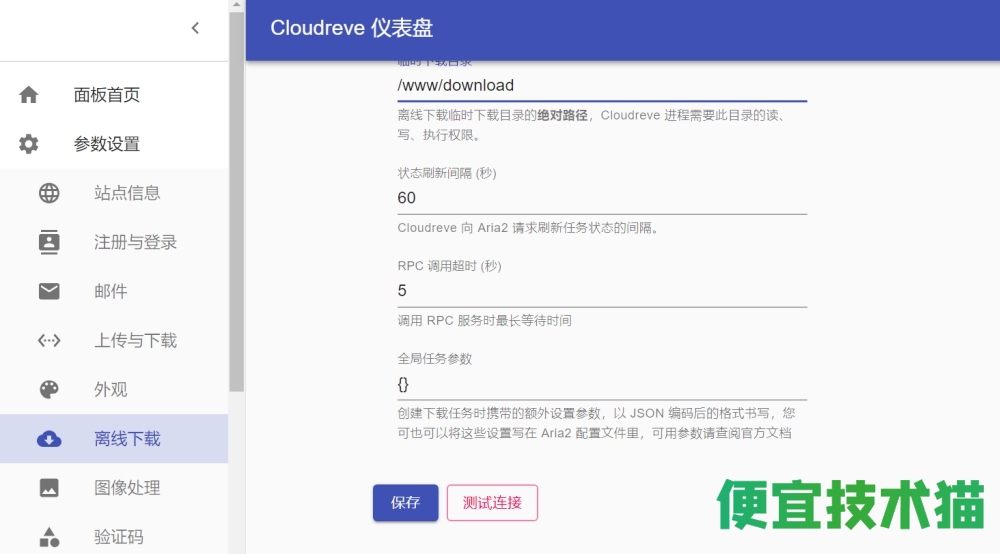Open 站点信息 settings page
Viewport: 1000px width, 554px height.
pos(114,193)
